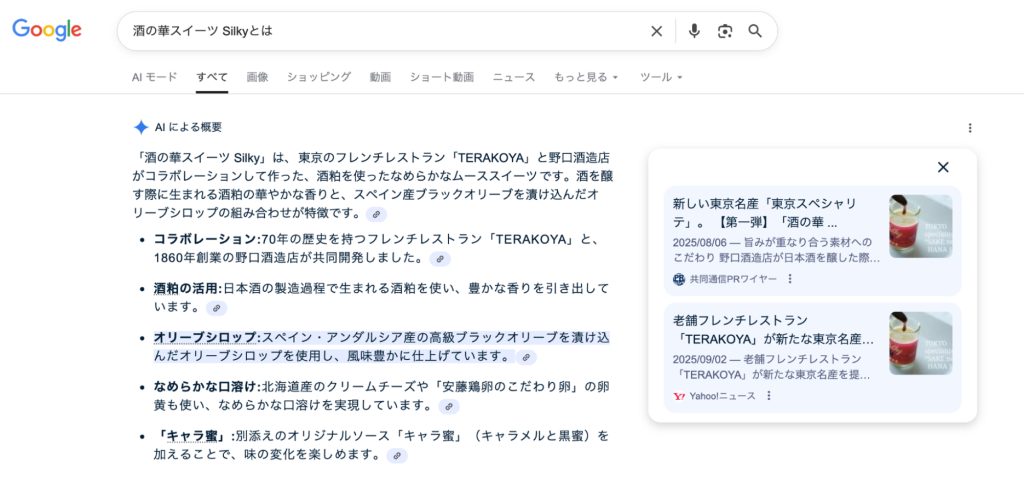Open AI overview three-dot options menu
Screen dimensions: 1024x480
[969, 128]
